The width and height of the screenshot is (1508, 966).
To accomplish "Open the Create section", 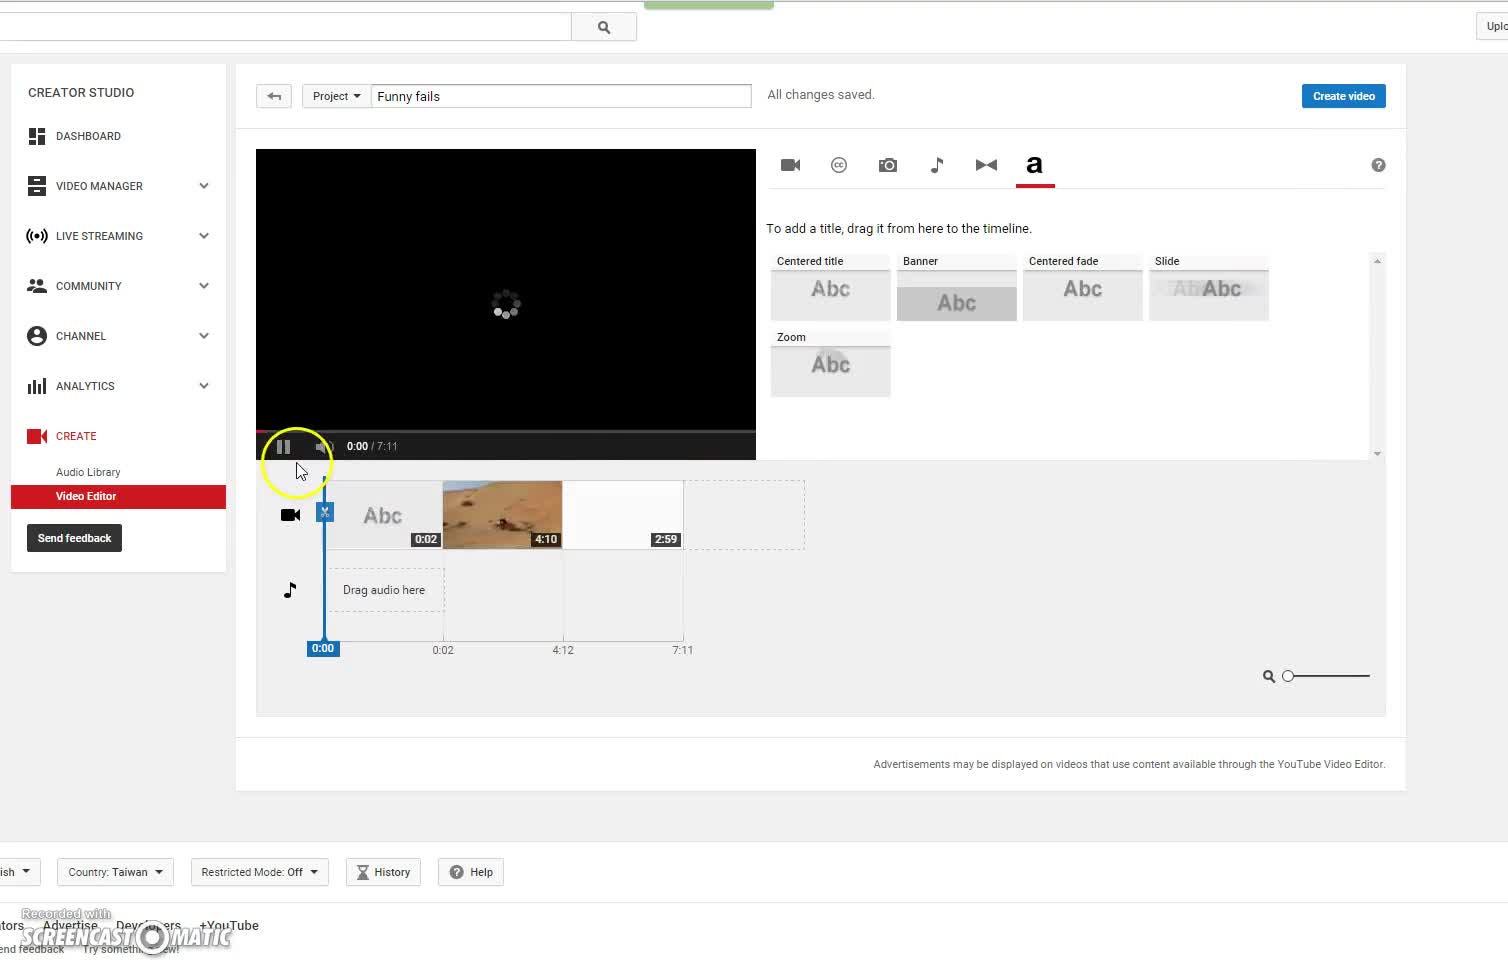I will (x=76, y=436).
